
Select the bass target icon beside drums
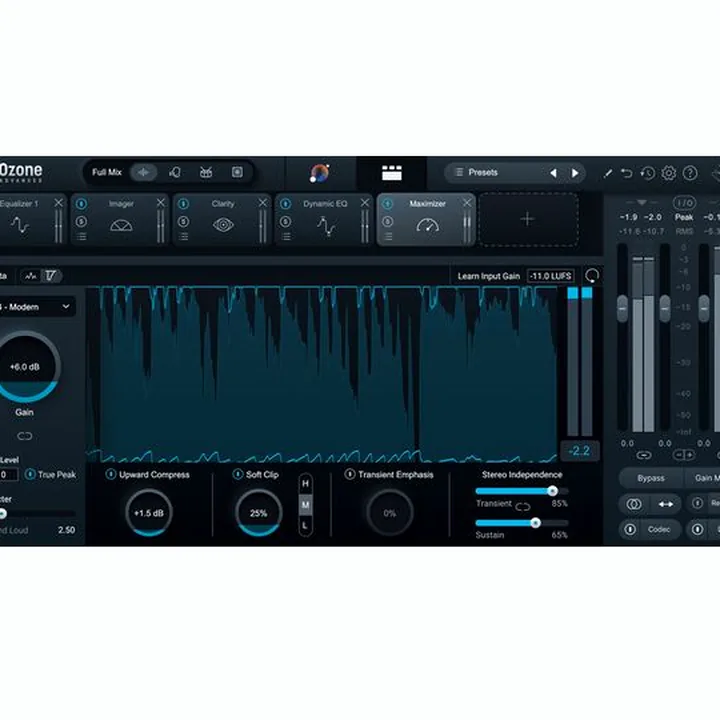237,173
